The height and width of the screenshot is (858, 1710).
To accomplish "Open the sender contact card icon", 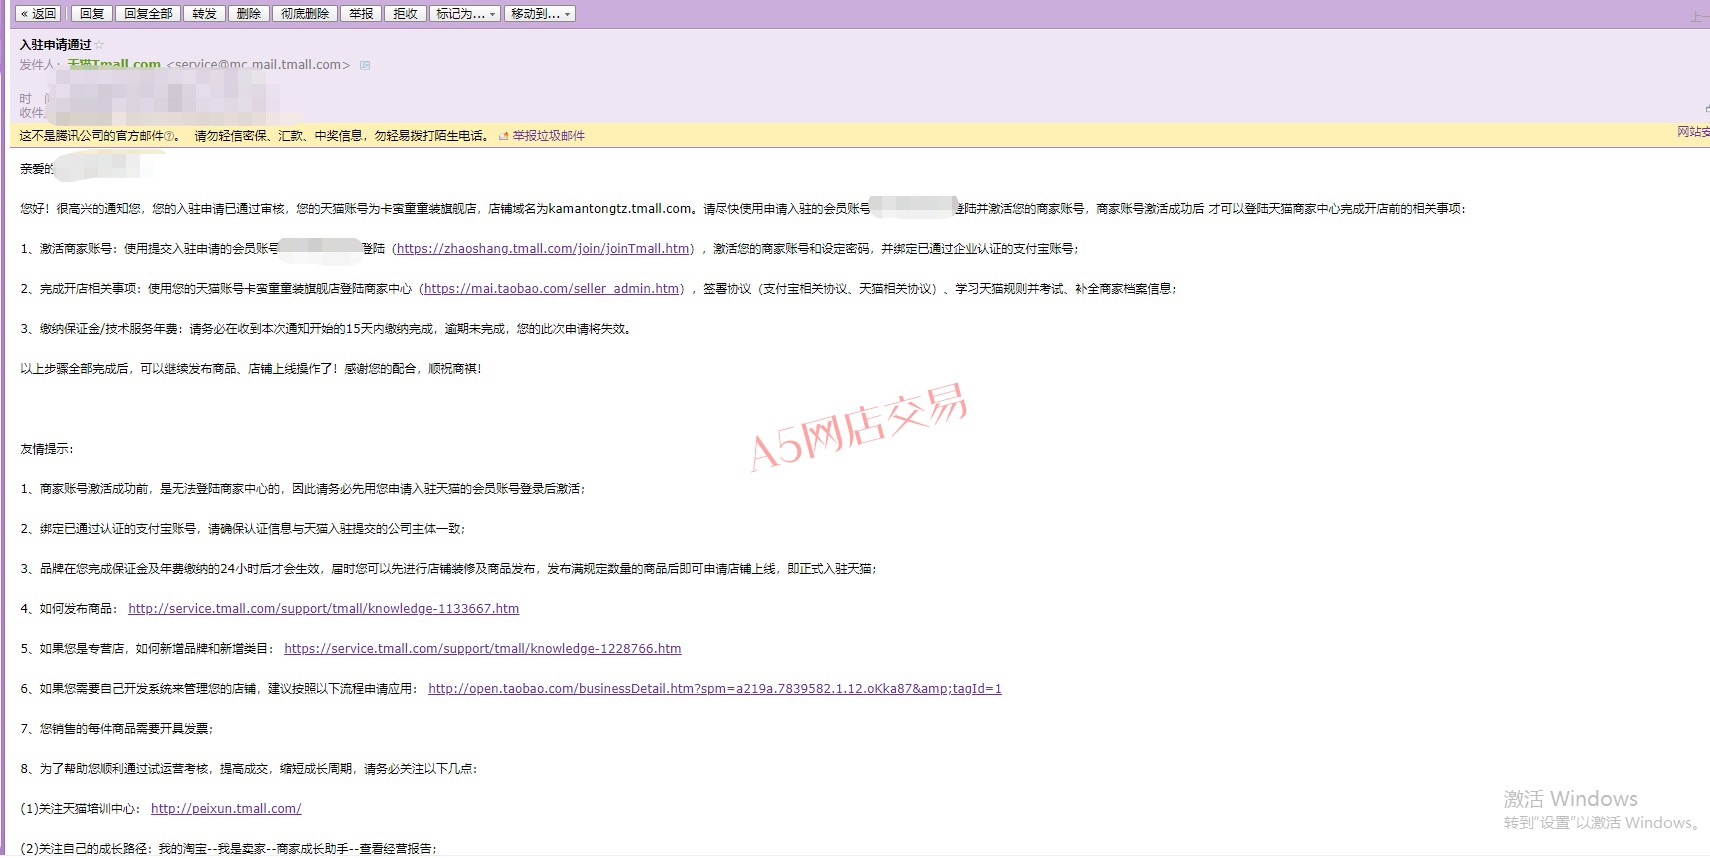I will point(365,65).
